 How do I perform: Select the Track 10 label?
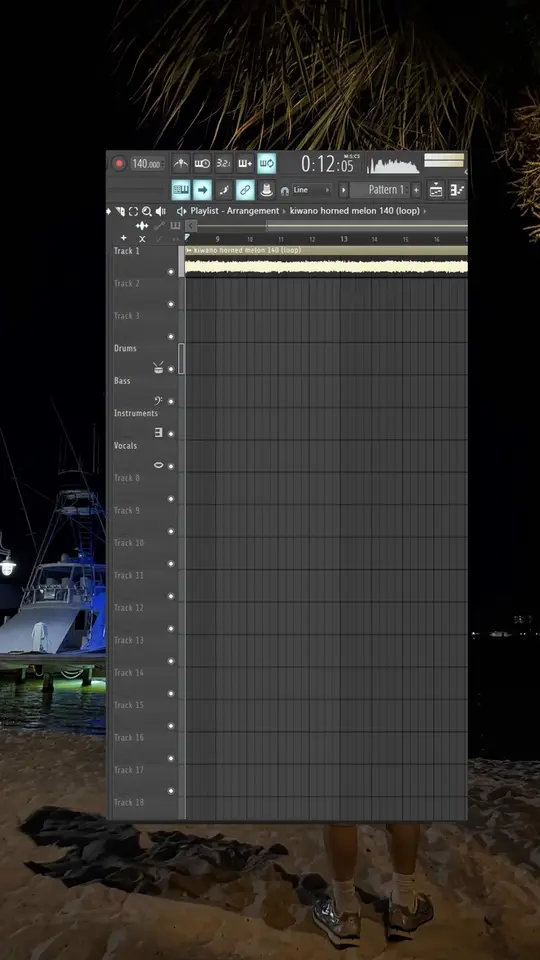(129, 543)
